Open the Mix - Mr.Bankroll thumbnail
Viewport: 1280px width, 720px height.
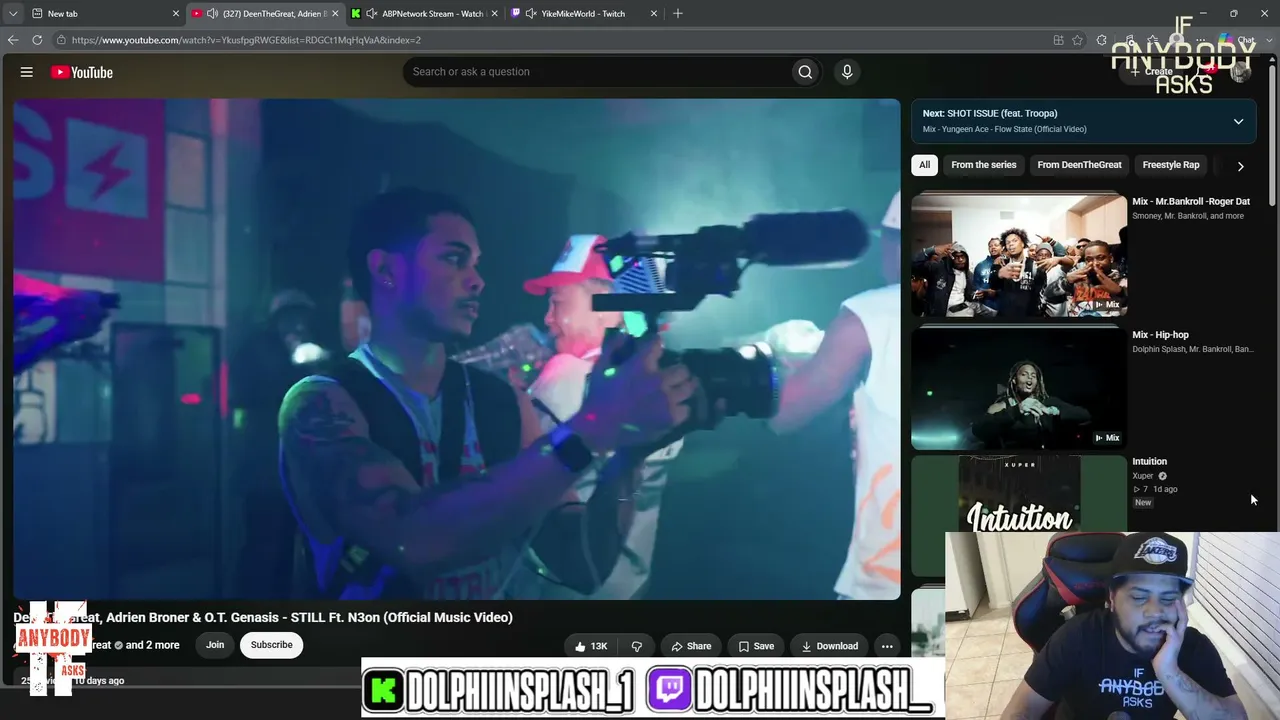point(1019,255)
